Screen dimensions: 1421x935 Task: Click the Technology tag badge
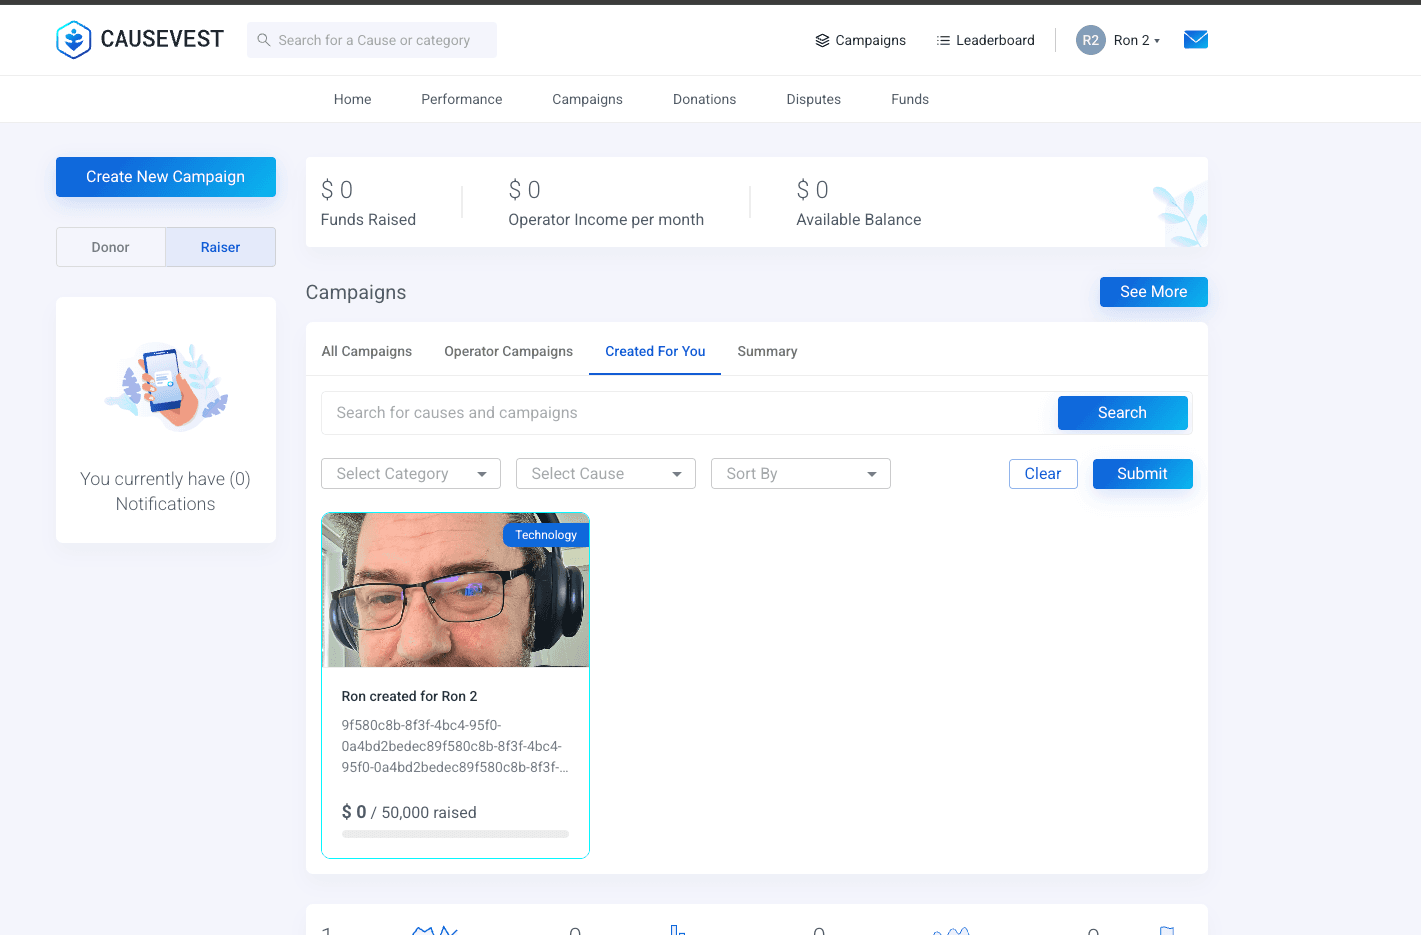point(546,535)
